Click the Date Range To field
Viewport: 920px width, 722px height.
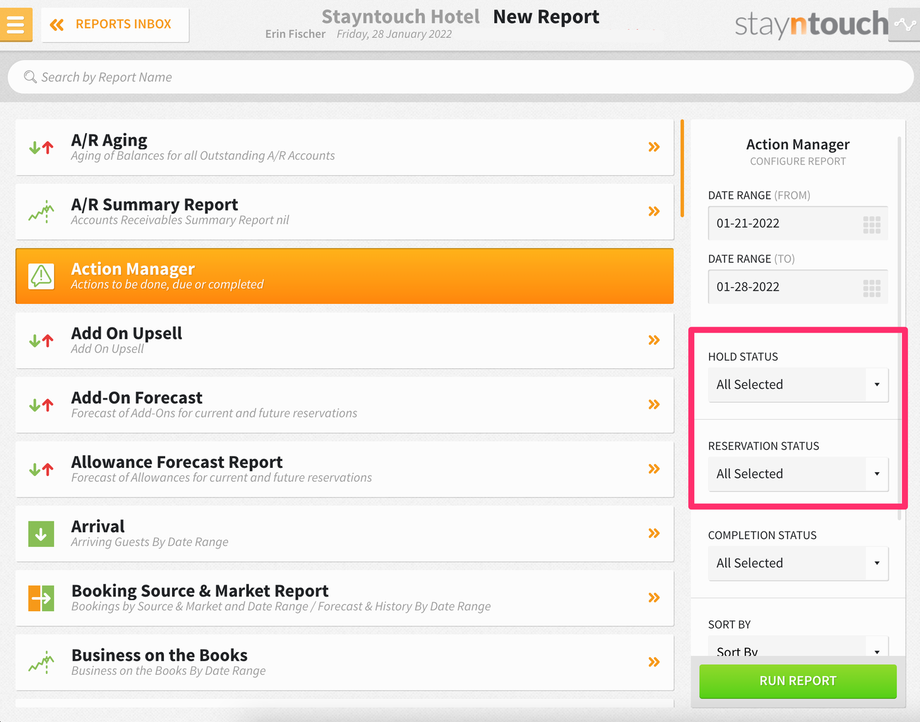pyautogui.click(x=797, y=287)
